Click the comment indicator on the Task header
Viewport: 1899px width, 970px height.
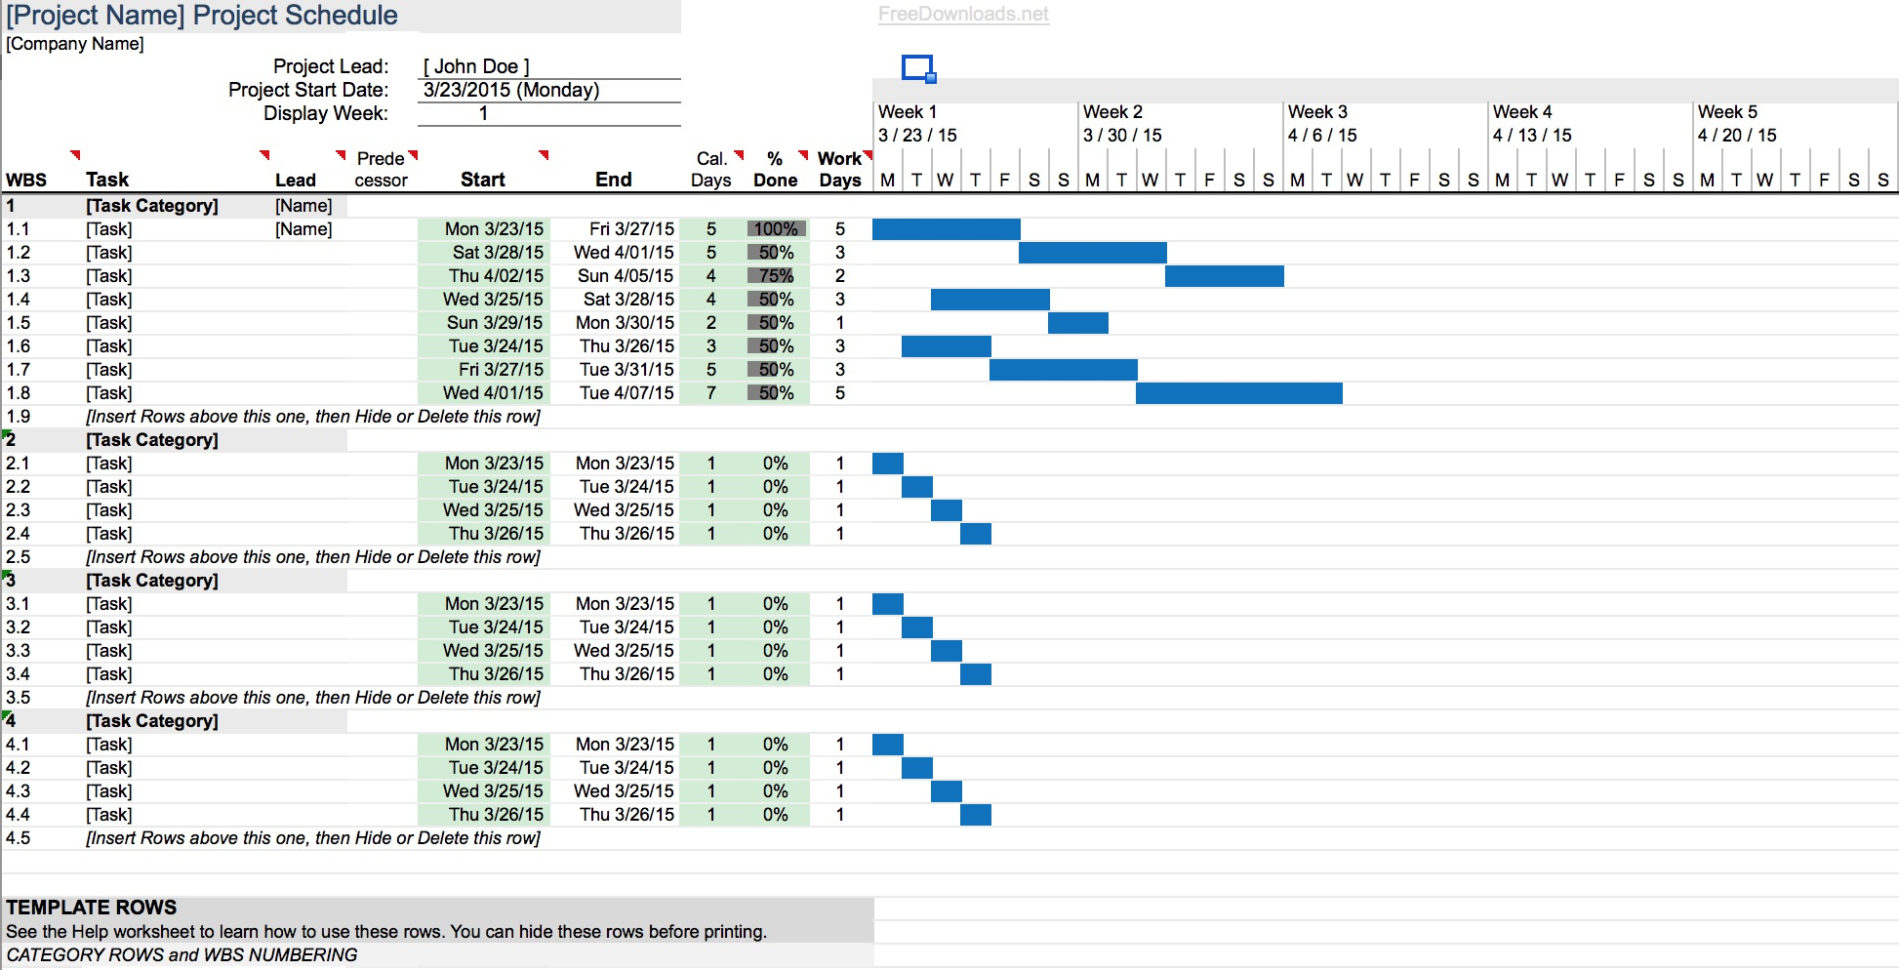click(263, 155)
